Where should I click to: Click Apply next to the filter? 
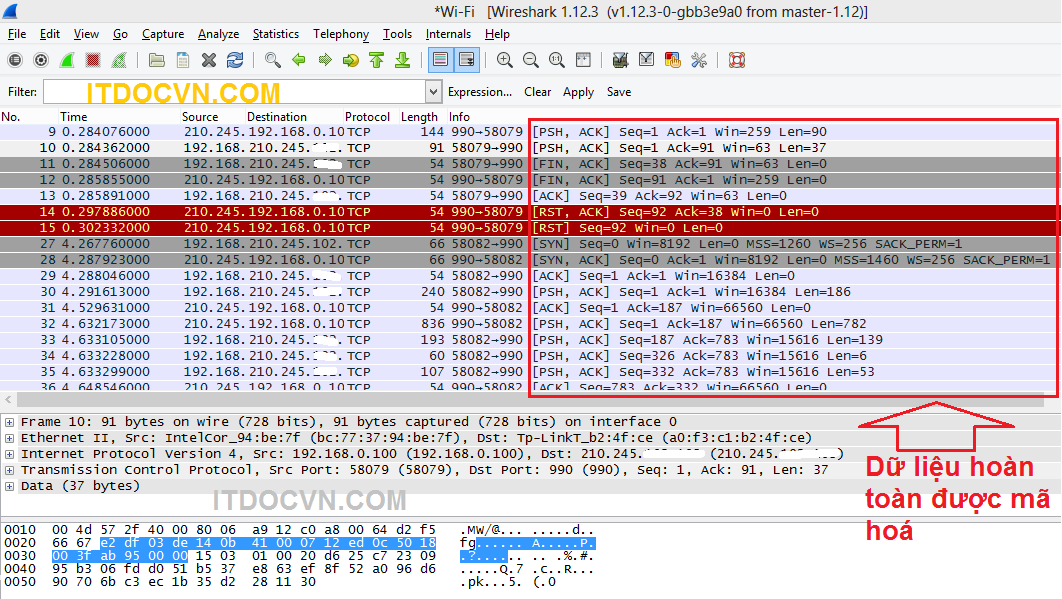pos(578,92)
